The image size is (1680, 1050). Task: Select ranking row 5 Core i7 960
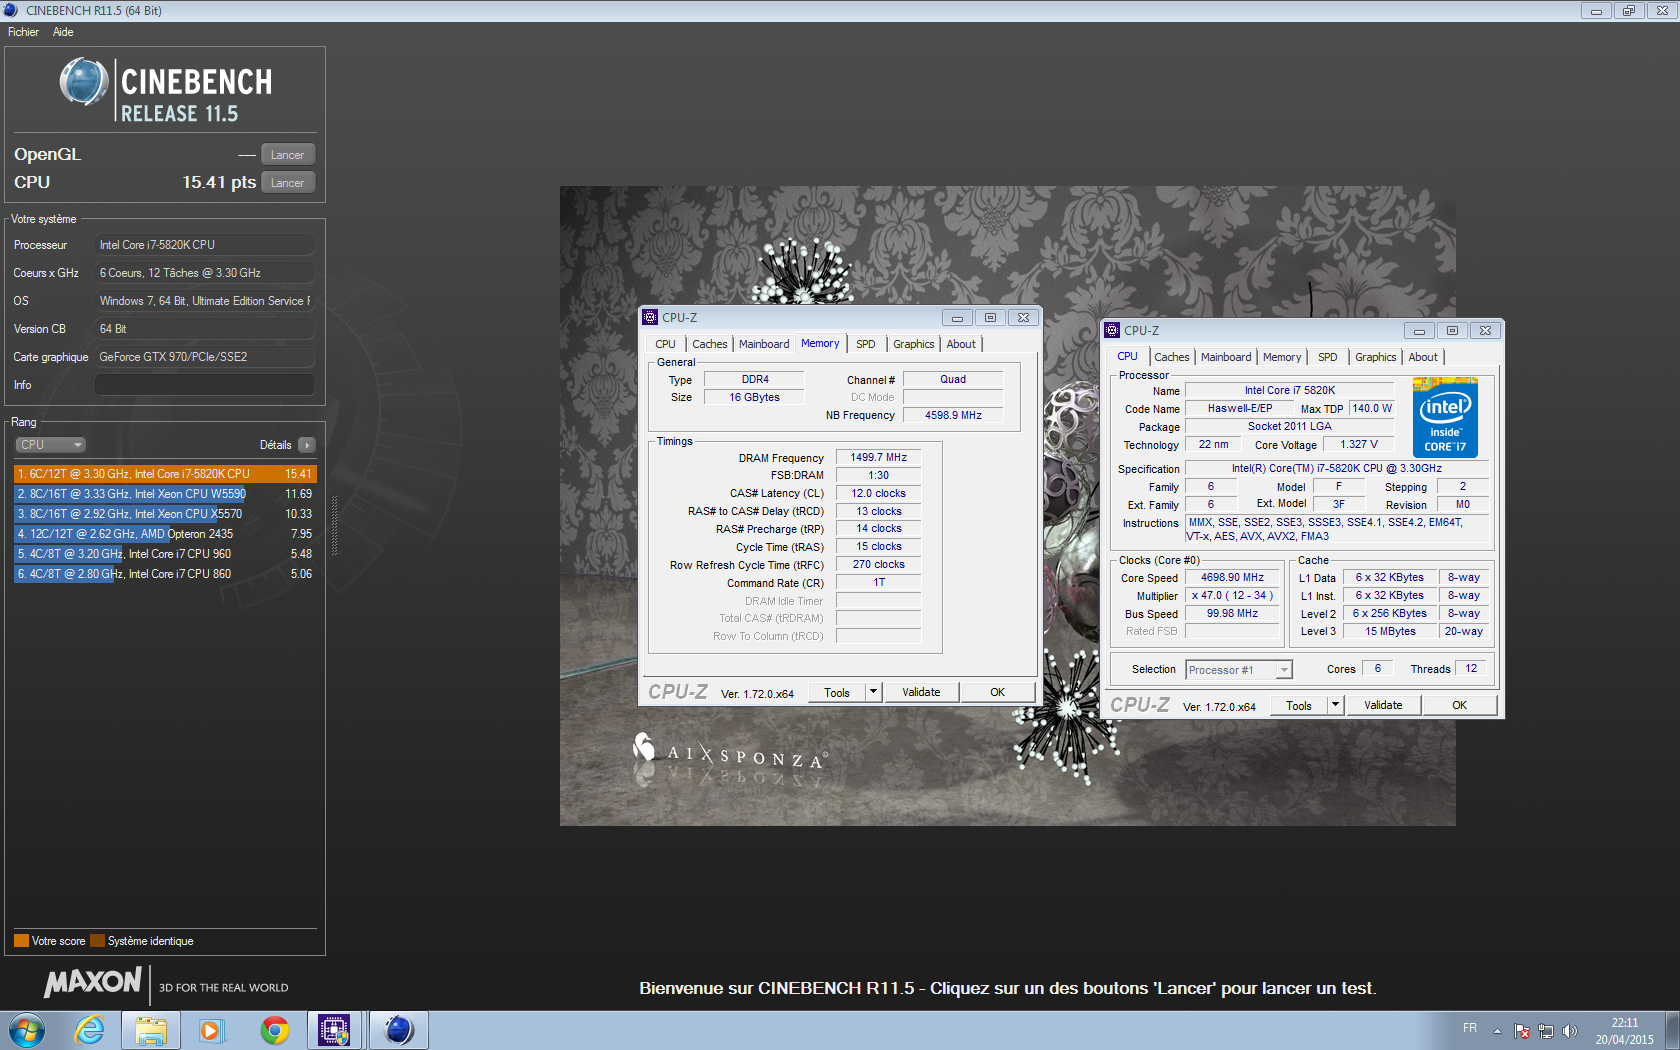[x=165, y=554]
